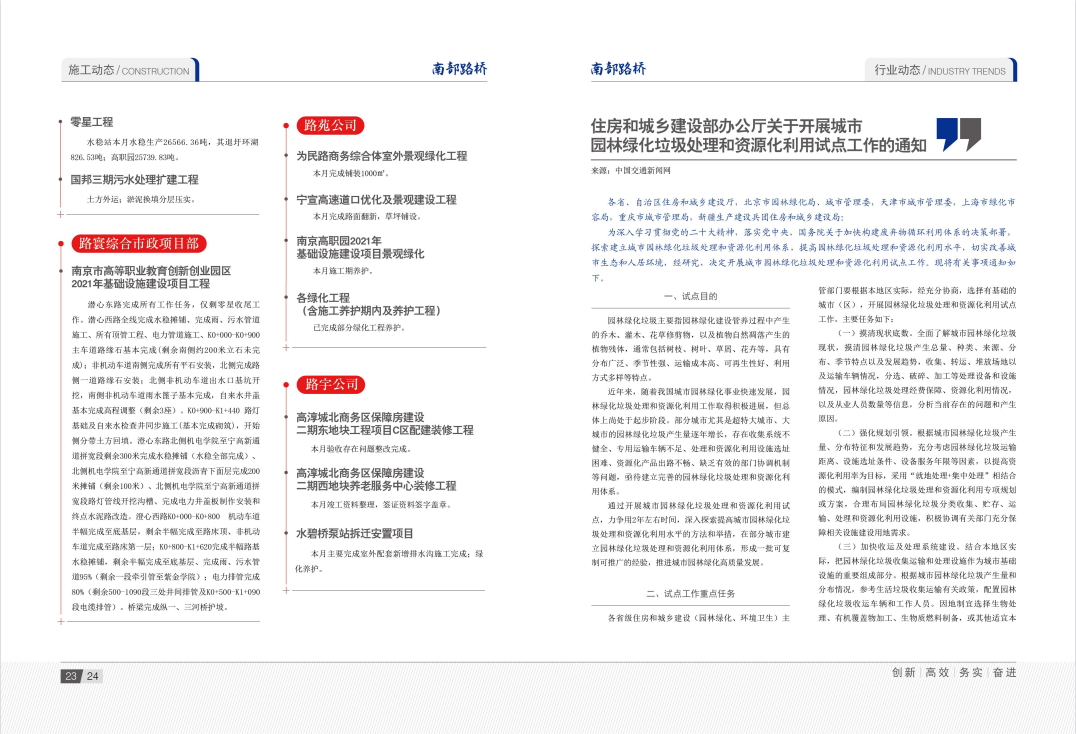Click the 南部路桥 logo on the right page
Image resolution: width=1076 pixels, height=734 pixels.
pyautogui.click(x=618, y=69)
